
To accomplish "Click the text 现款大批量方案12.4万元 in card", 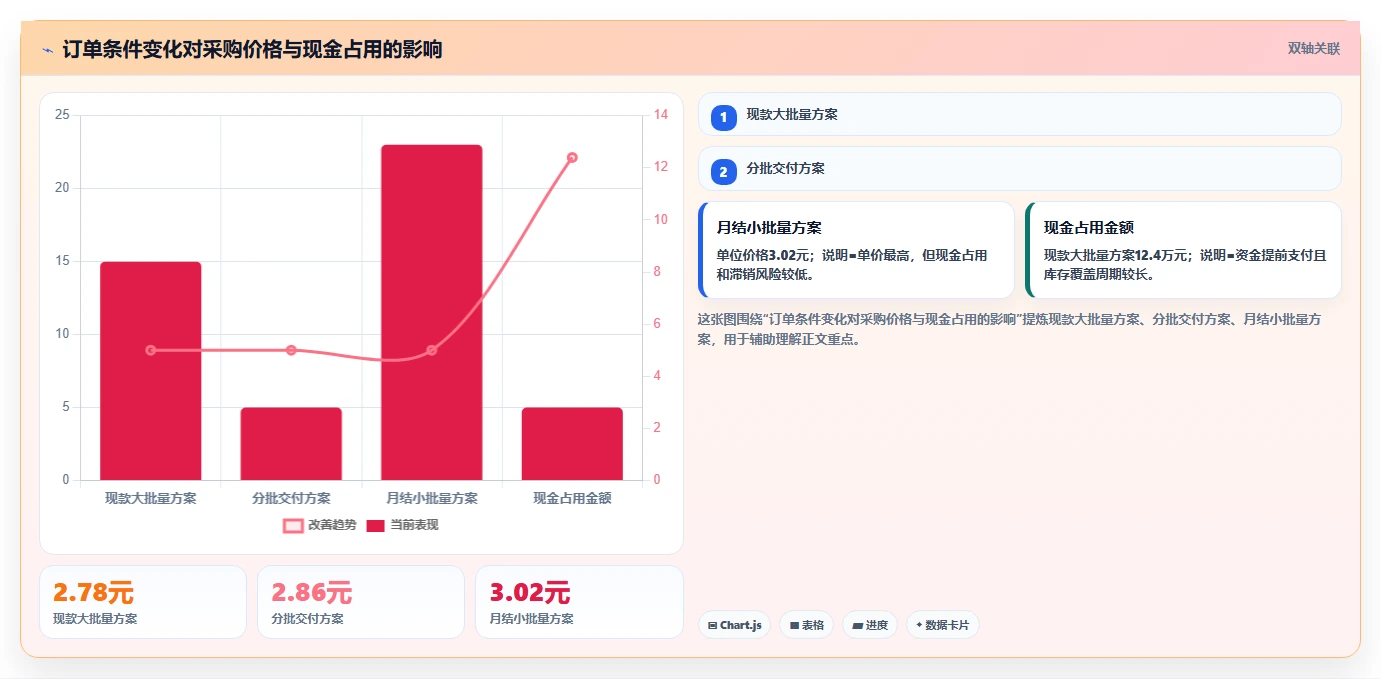I will click(x=1116, y=255).
